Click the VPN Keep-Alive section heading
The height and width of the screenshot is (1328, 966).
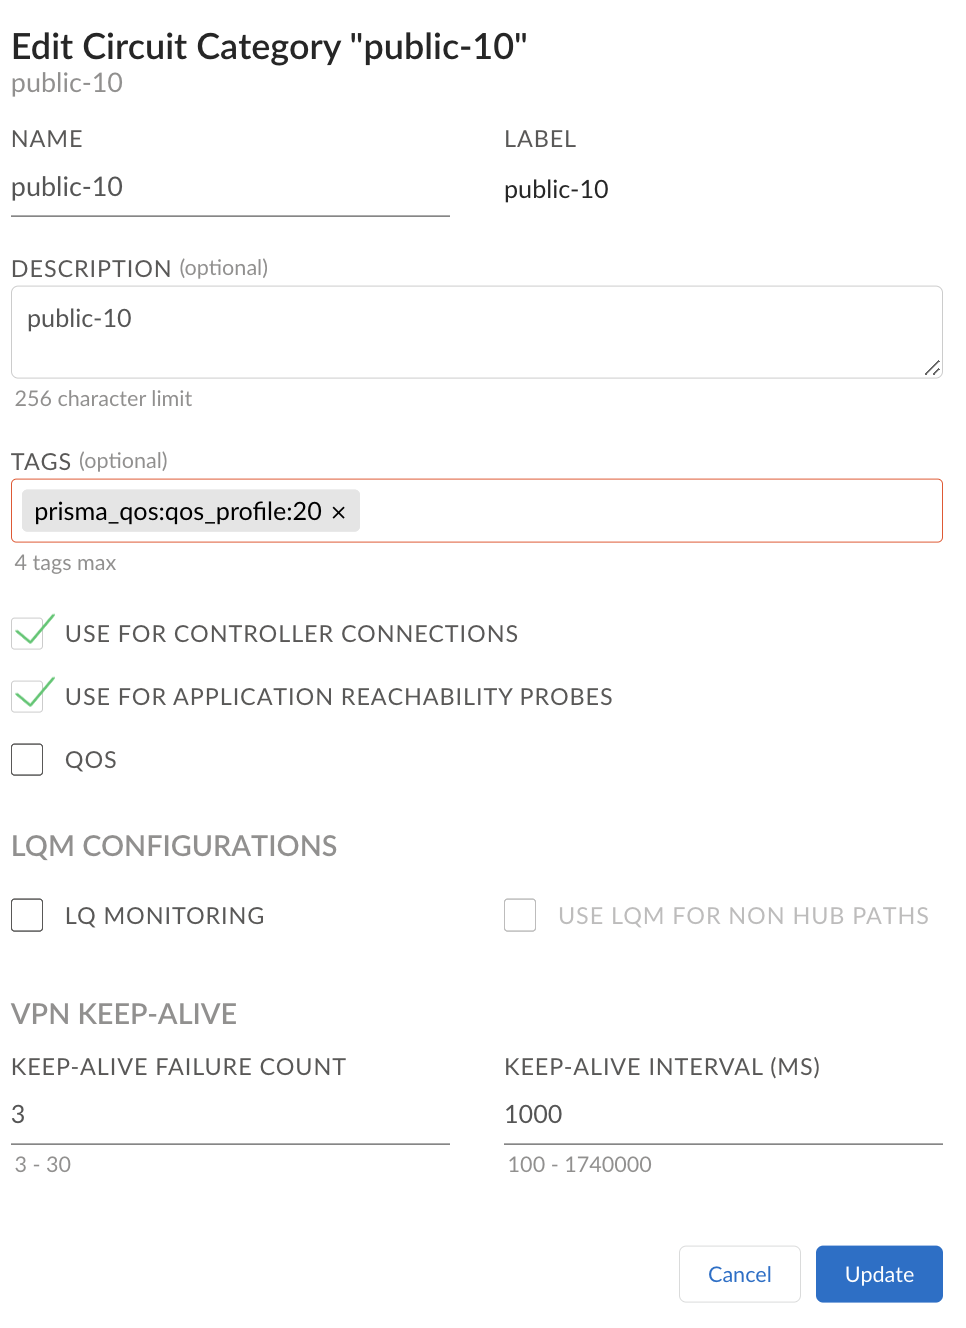pyautogui.click(x=124, y=1014)
